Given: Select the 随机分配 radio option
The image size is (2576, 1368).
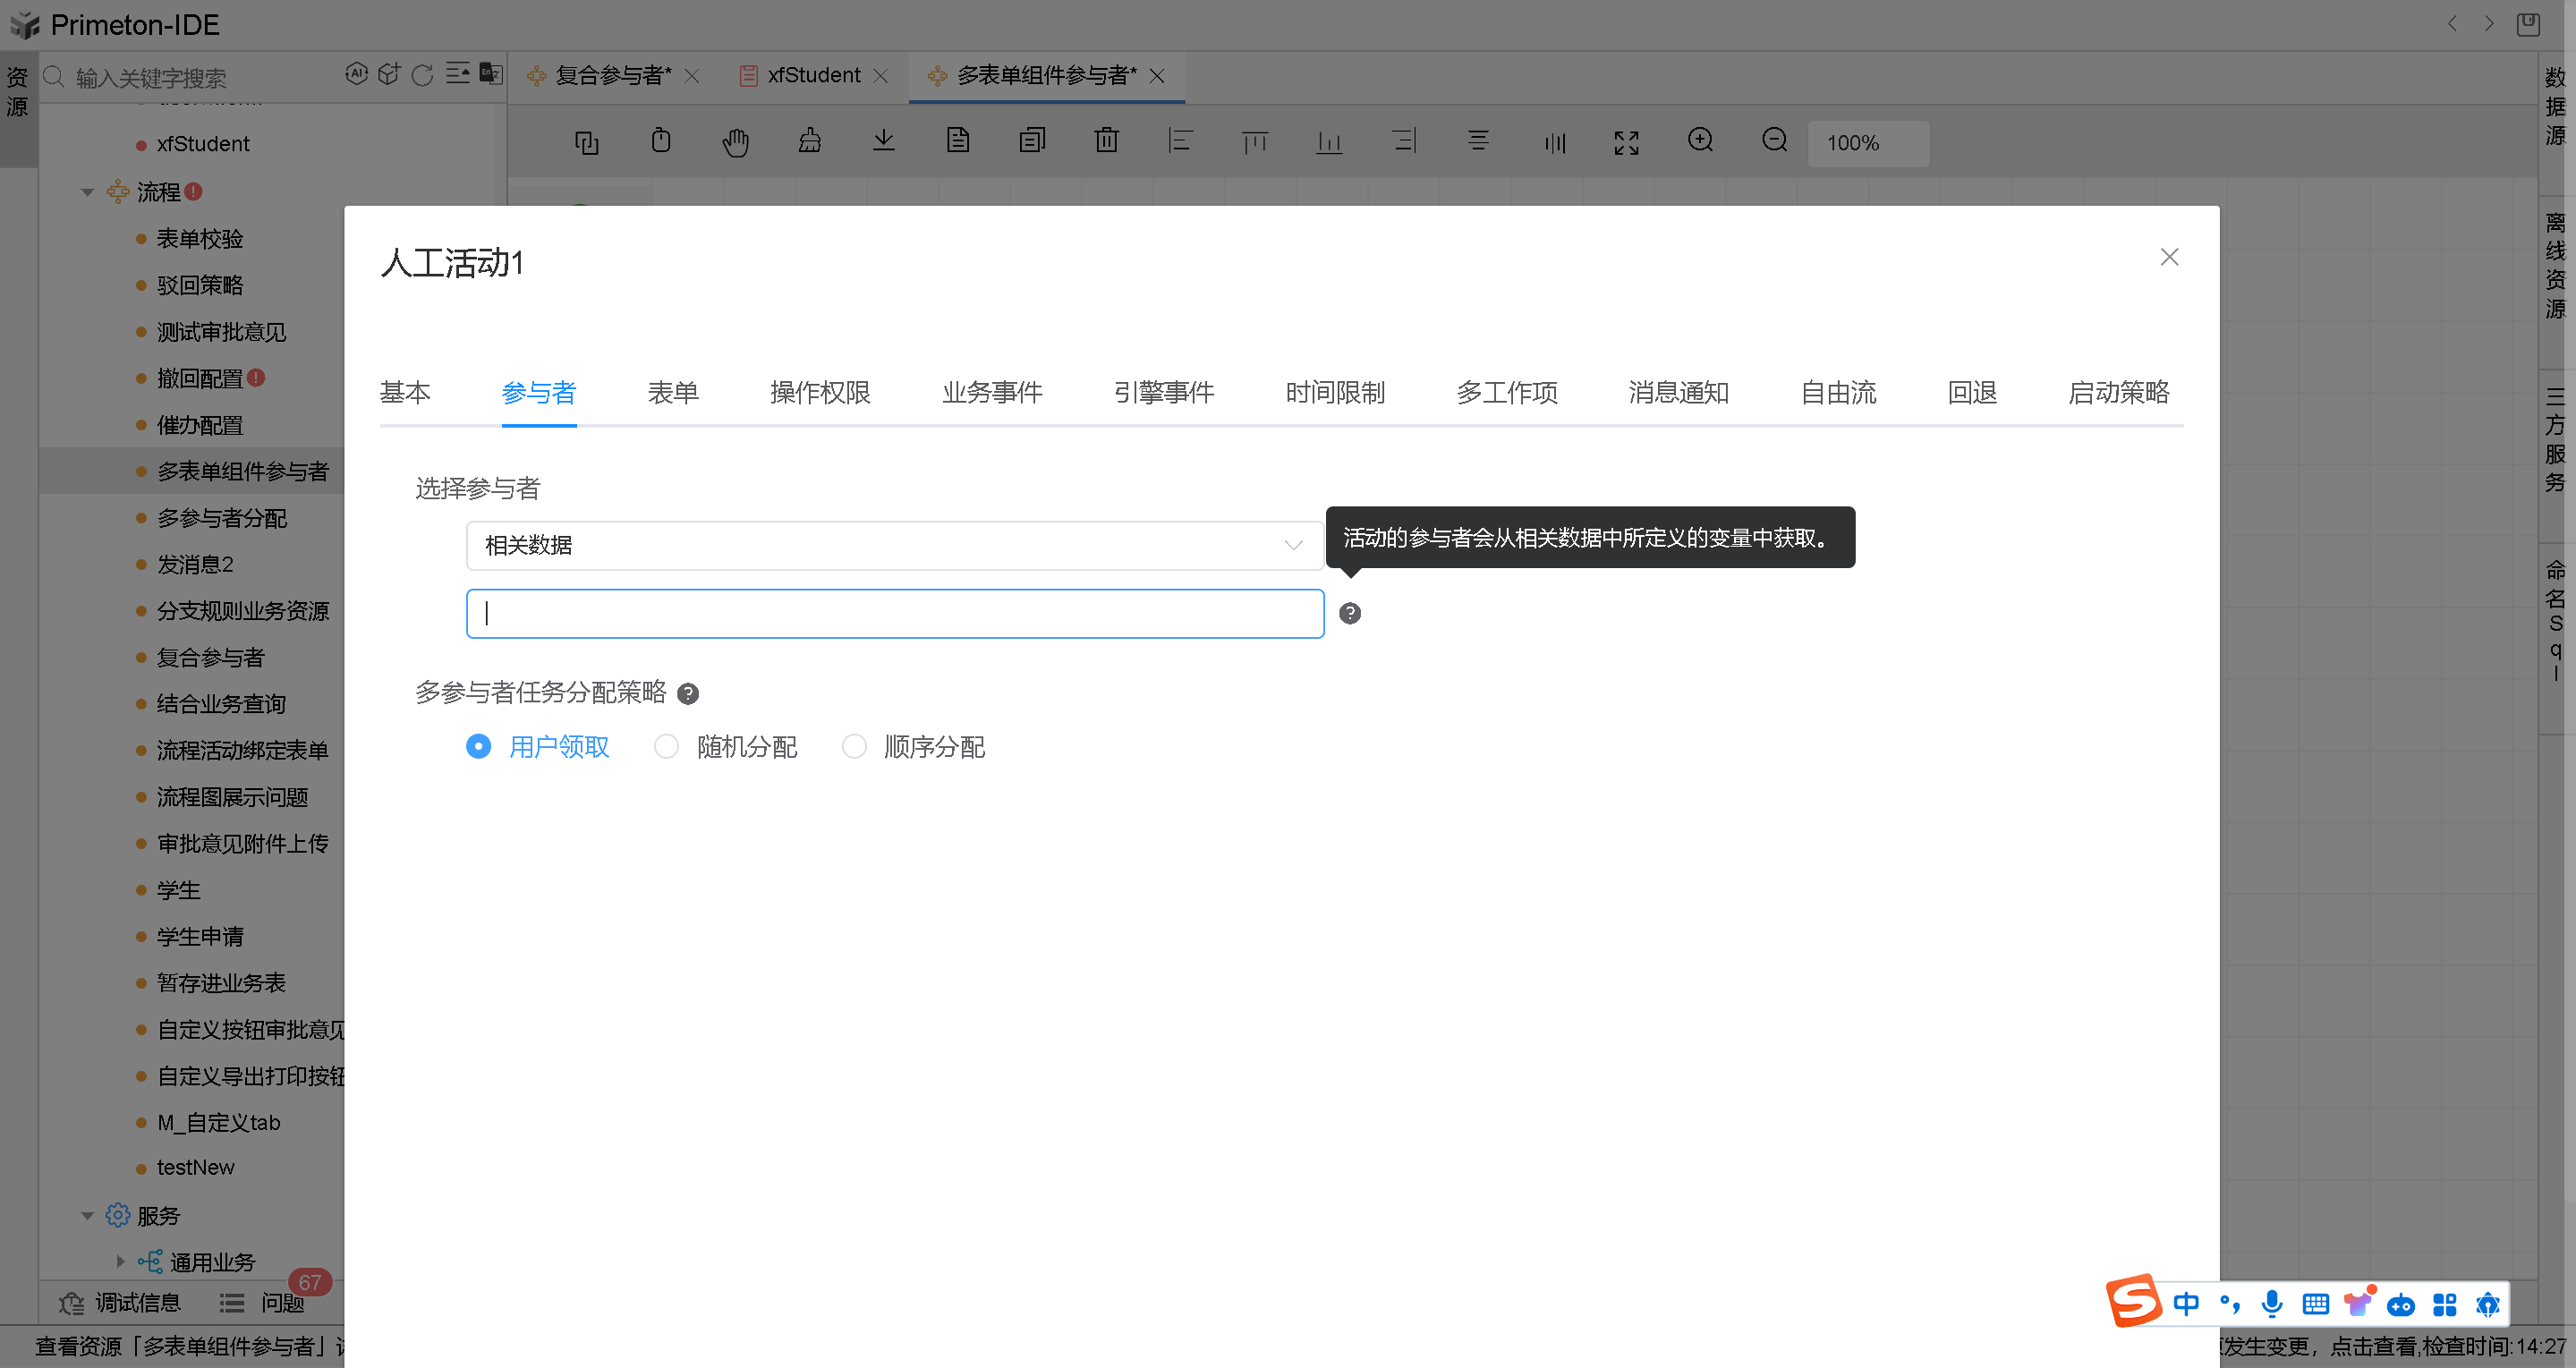Looking at the screenshot, I should pyautogui.click(x=667, y=747).
